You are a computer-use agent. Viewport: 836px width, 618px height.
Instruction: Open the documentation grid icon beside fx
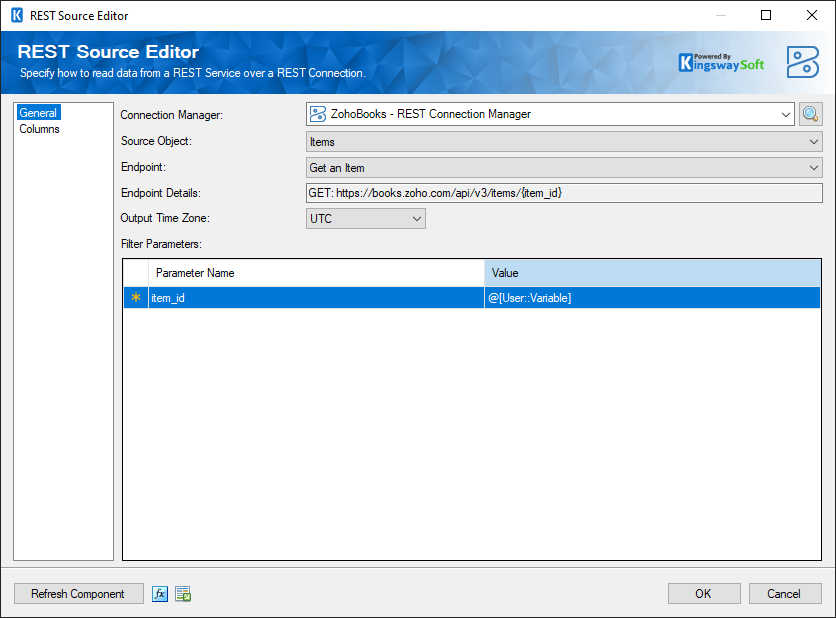point(183,593)
